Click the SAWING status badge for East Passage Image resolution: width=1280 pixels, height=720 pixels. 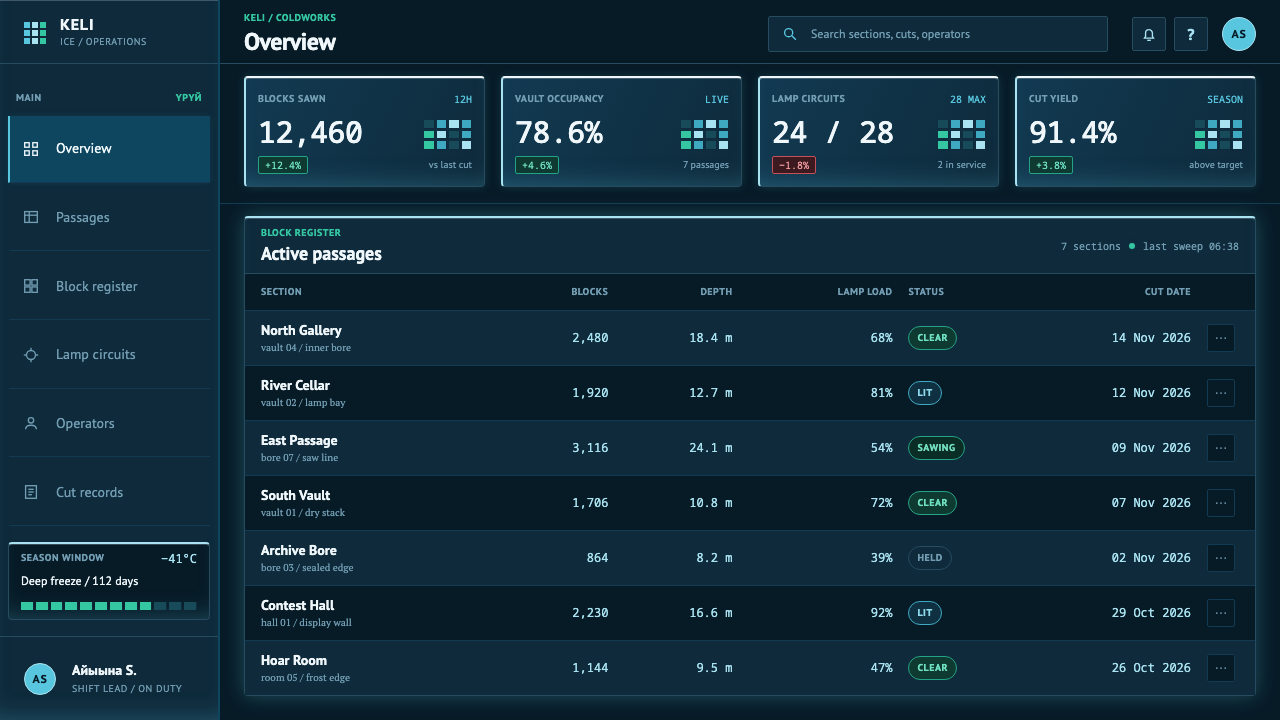pyautogui.click(x=936, y=448)
